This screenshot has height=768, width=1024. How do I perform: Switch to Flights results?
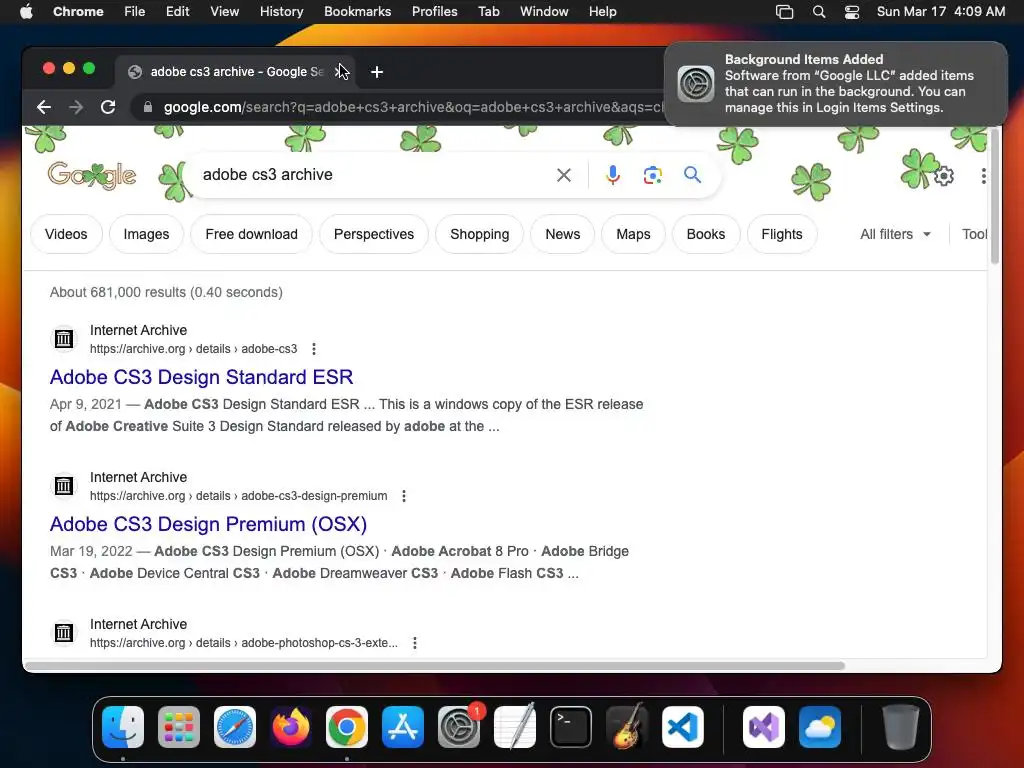(782, 234)
